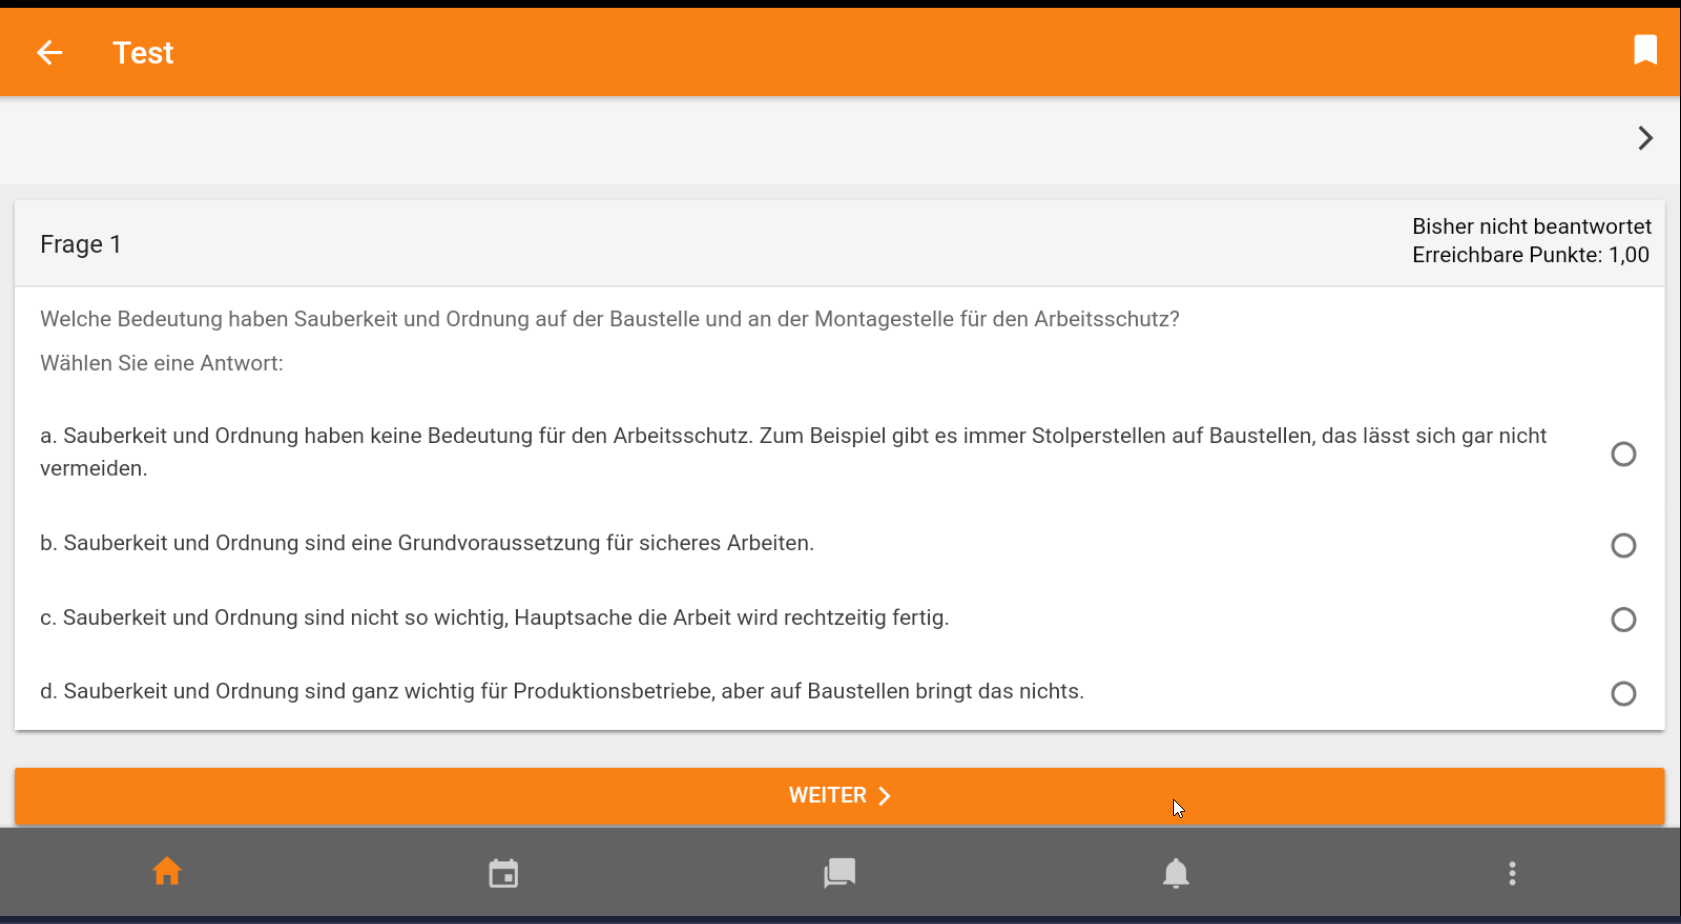Click the bookmark icon in the header
Image resolution: width=1681 pixels, height=924 pixels.
pyautogui.click(x=1645, y=50)
